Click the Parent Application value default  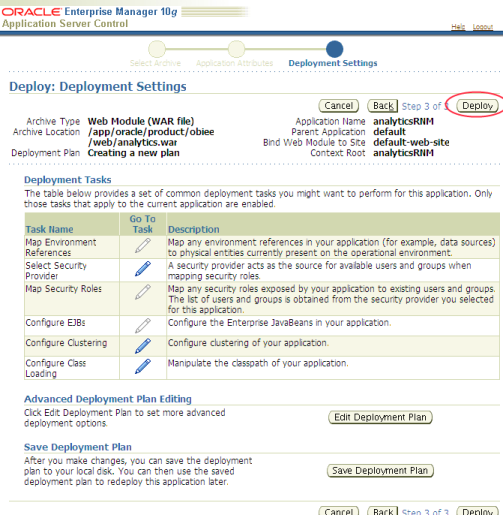click(389, 132)
